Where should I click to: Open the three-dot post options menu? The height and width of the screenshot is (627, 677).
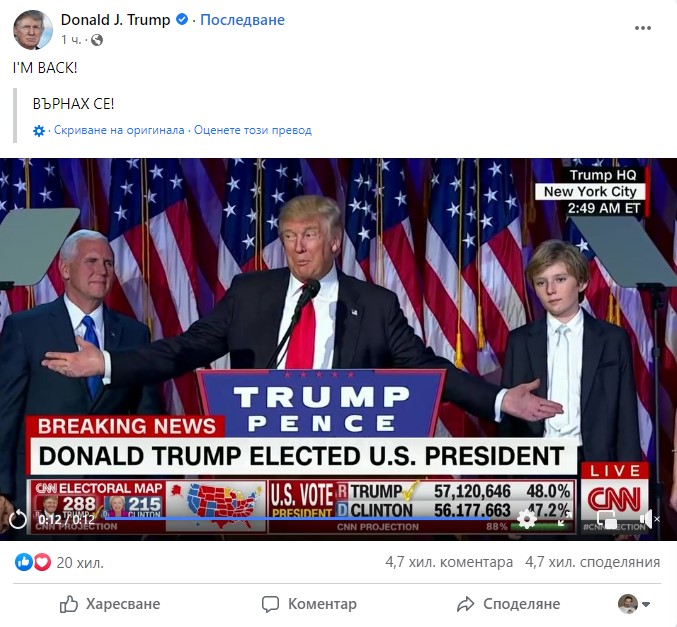tap(642, 28)
